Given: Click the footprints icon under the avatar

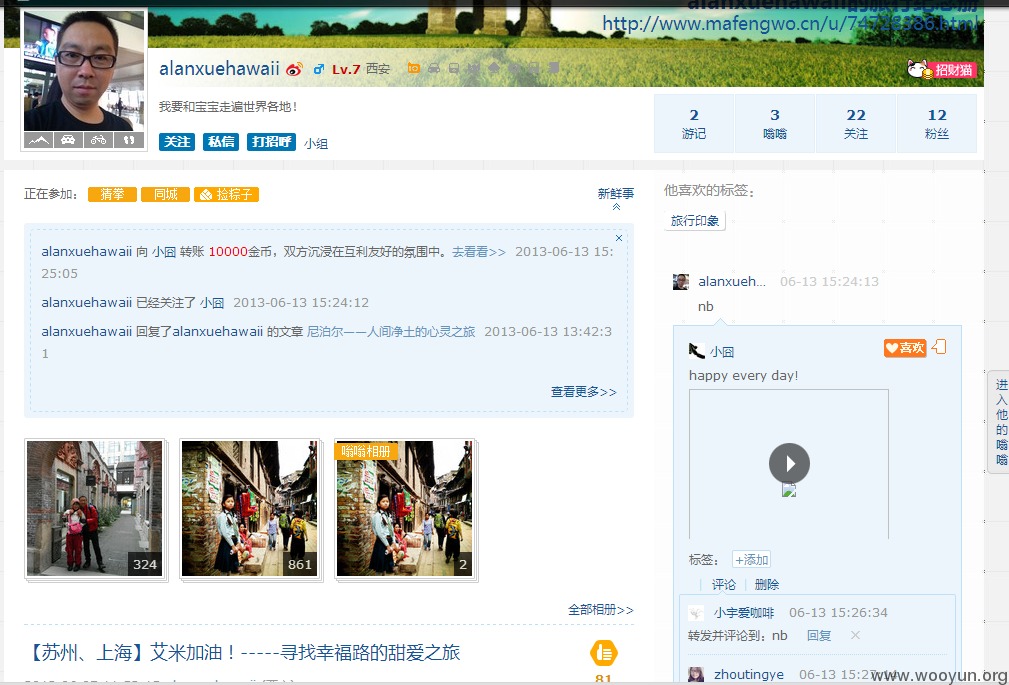Looking at the screenshot, I should pos(129,140).
